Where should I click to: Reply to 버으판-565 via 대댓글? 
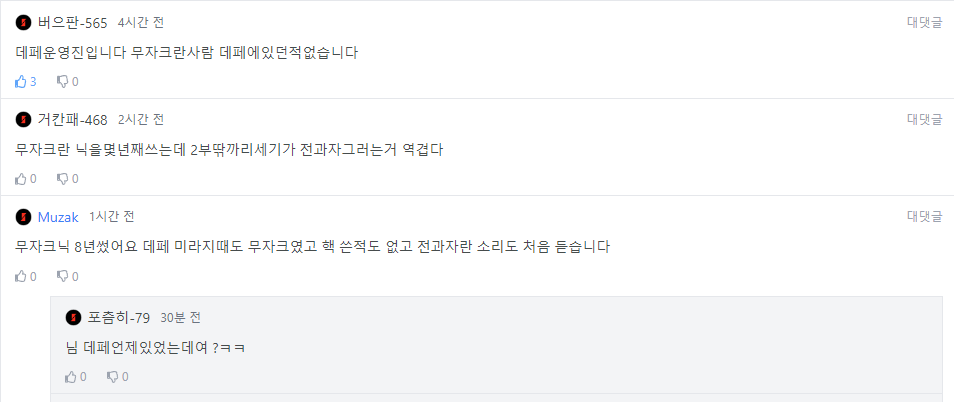tap(924, 22)
